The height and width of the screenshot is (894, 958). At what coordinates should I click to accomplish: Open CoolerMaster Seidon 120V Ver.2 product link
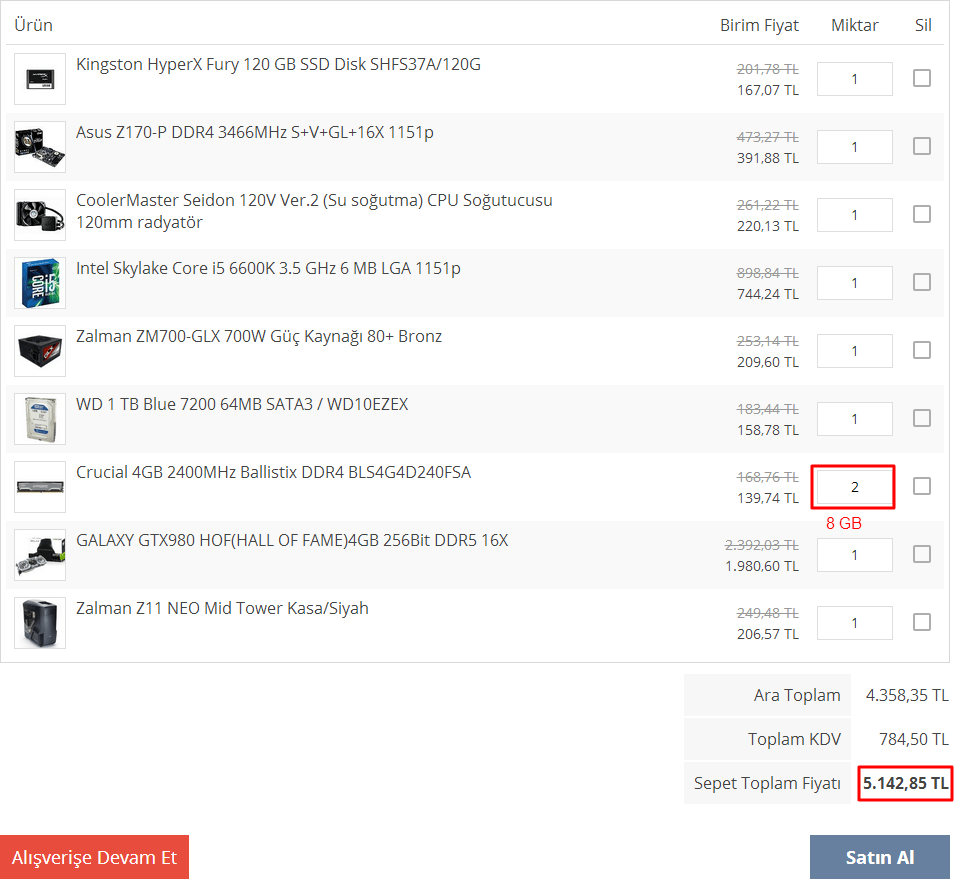click(x=314, y=211)
